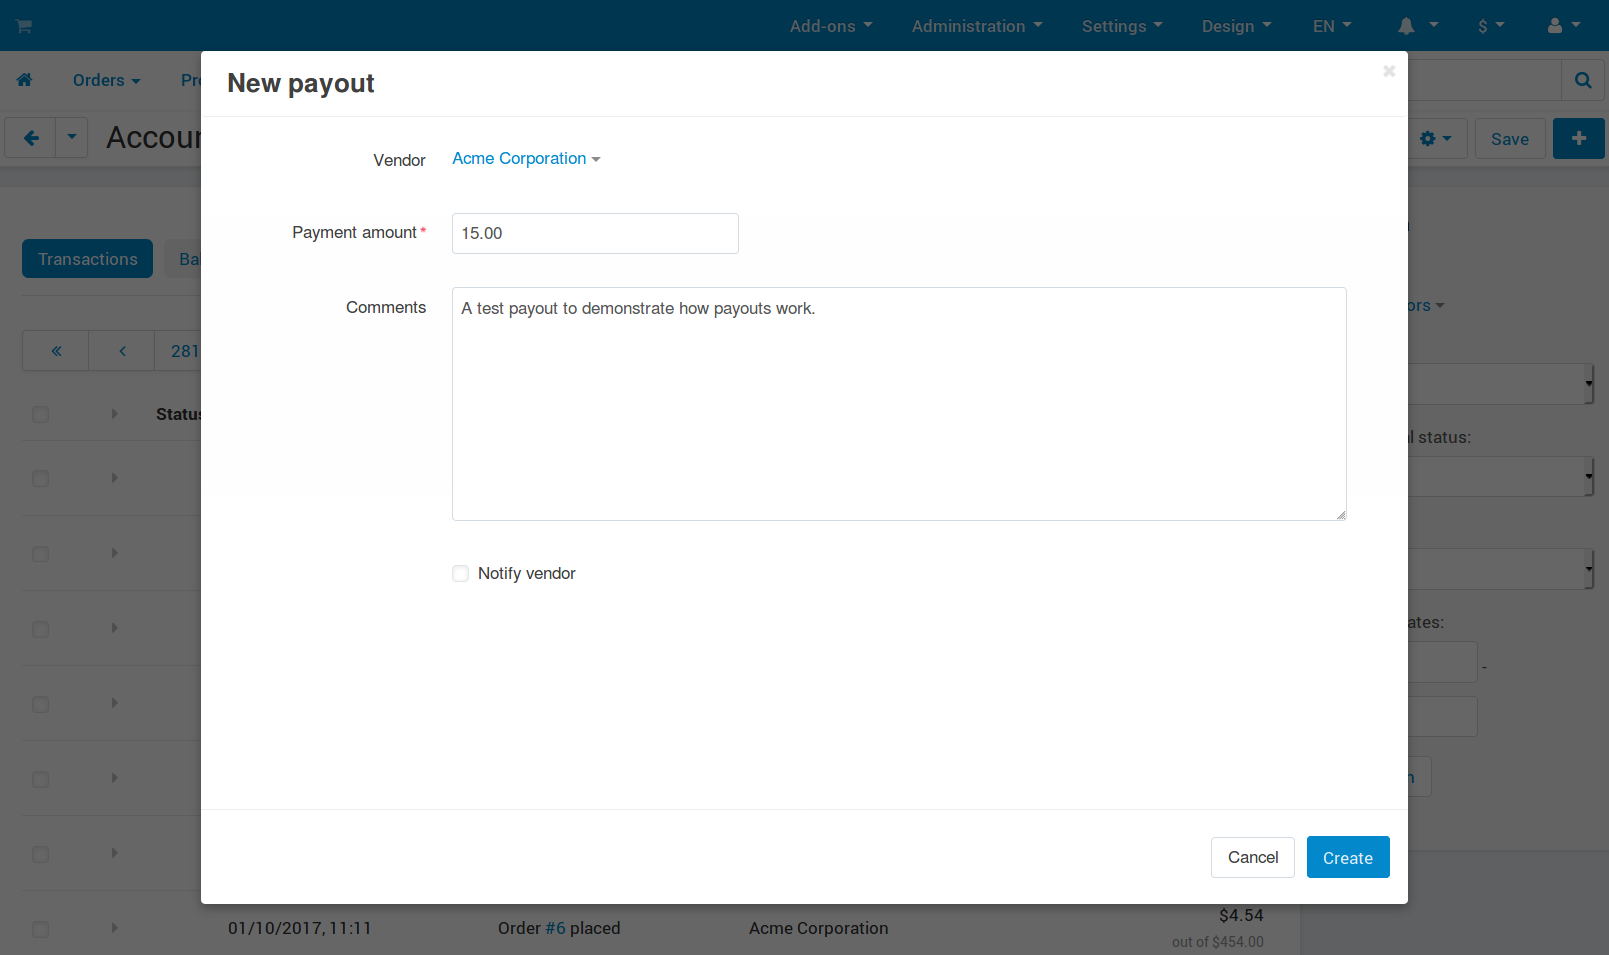The image size is (1609, 955).
Task: Open the shopping cart storefront icon
Action: (x=24, y=26)
